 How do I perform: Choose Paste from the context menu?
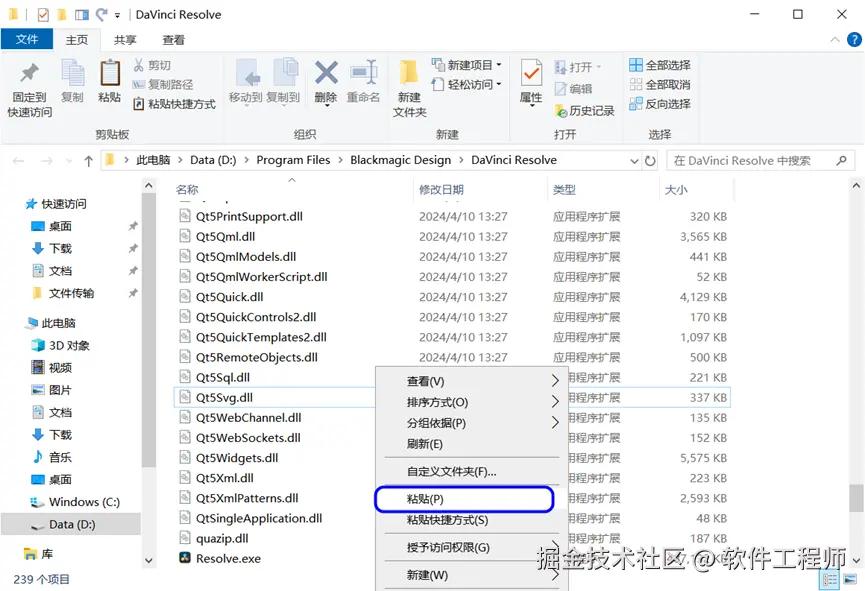point(464,499)
